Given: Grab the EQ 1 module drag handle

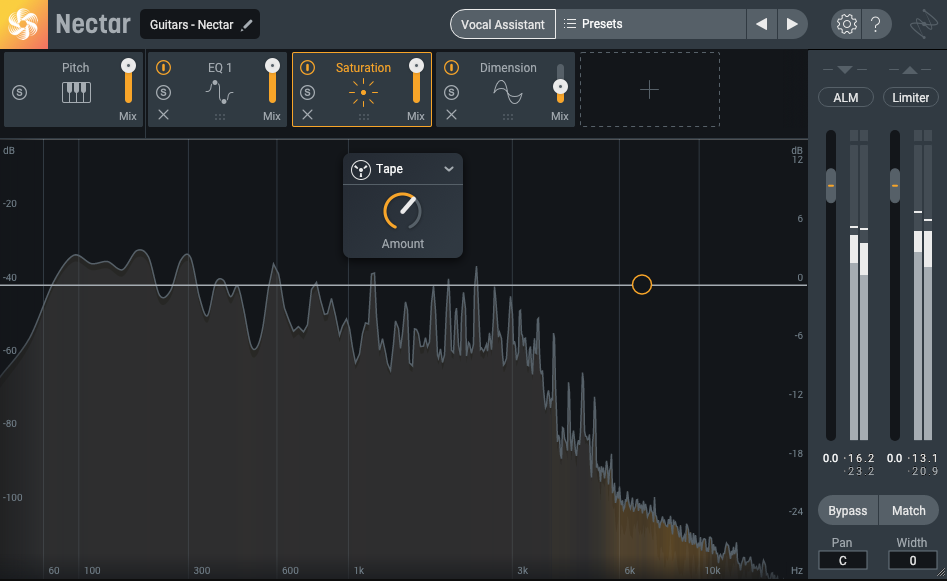Looking at the screenshot, I should point(220,117).
